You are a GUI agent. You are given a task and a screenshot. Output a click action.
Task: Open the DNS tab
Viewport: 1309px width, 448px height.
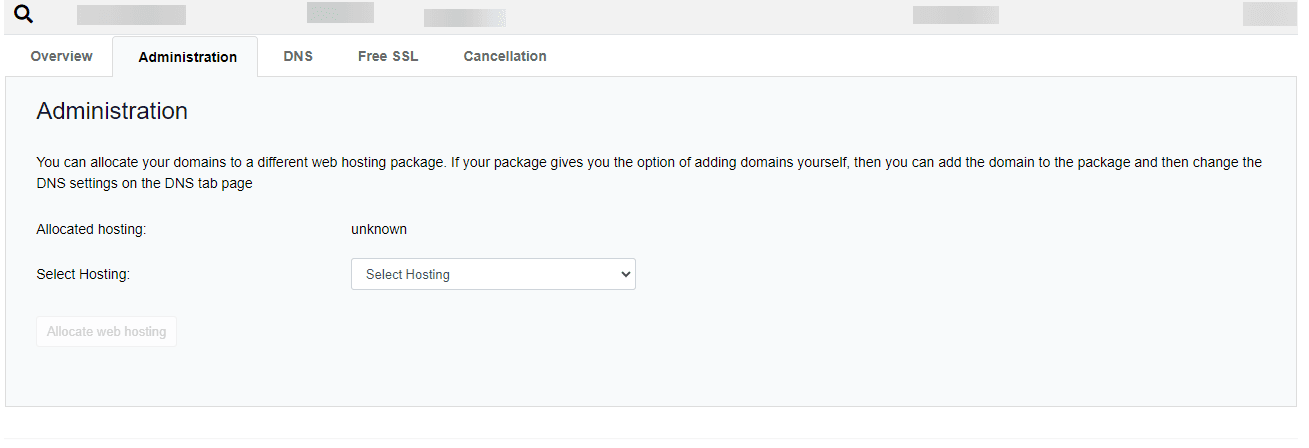click(298, 56)
